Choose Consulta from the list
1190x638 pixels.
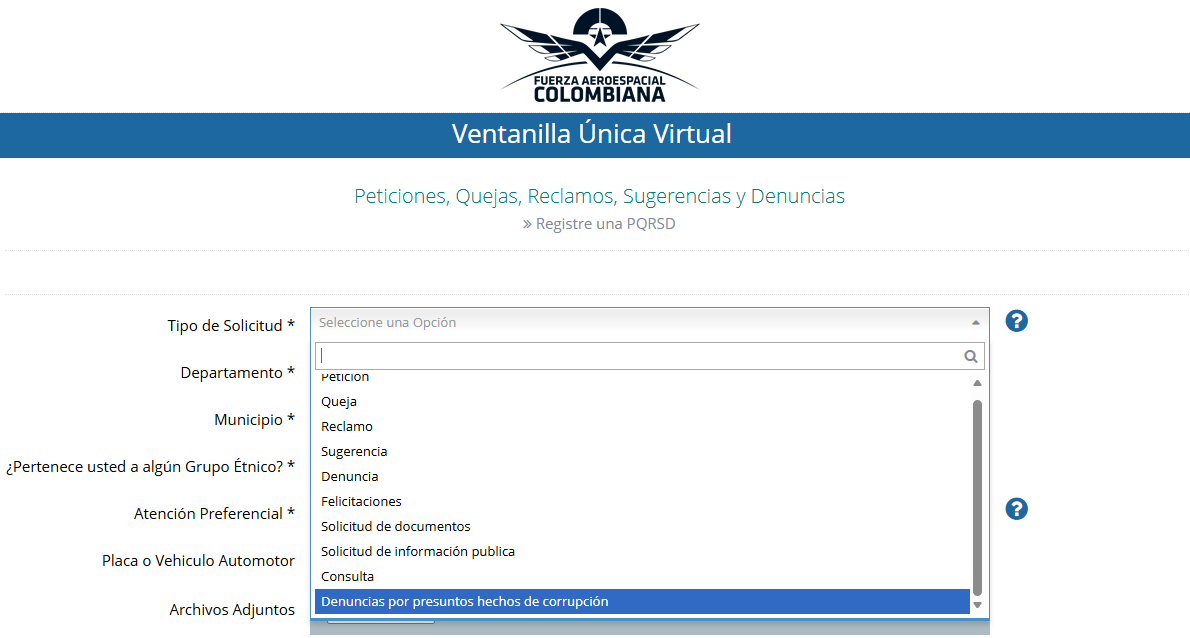coord(348,576)
